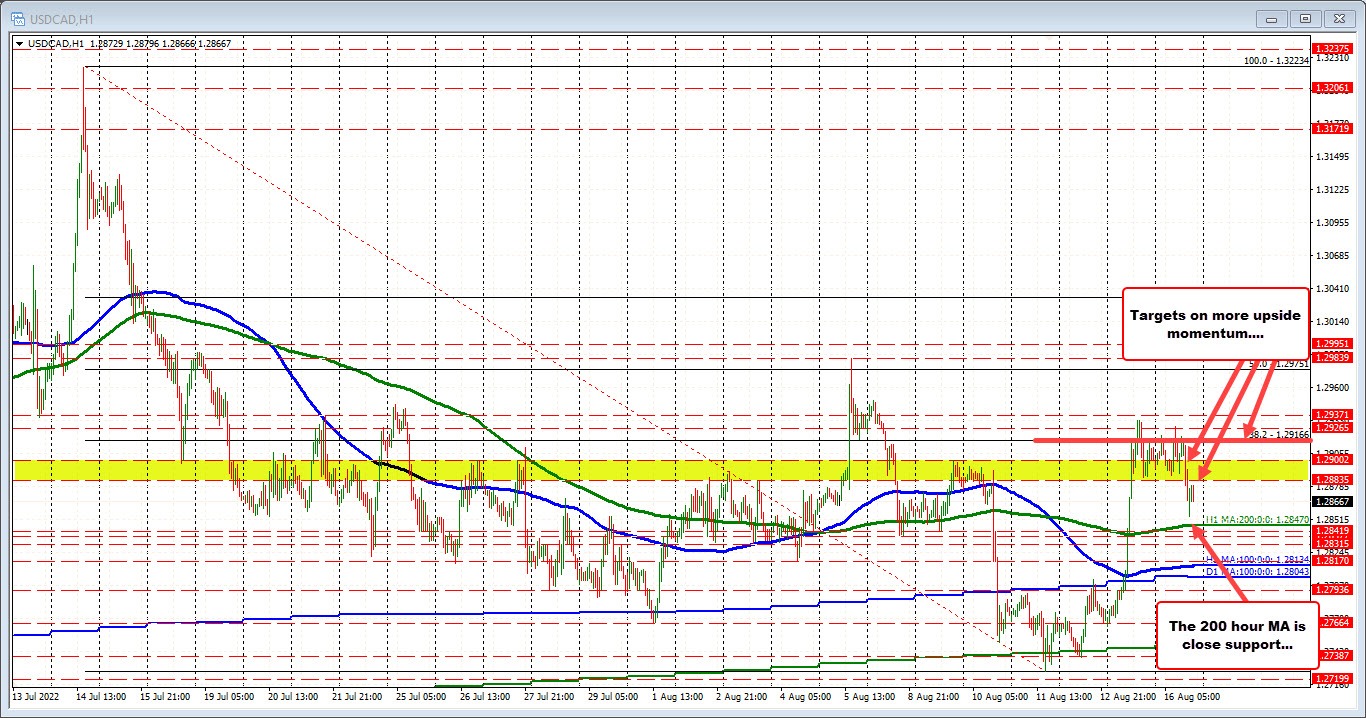The width and height of the screenshot is (1366, 718).
Task: Select the 1.28835 price level label
Action: tap(1331, 479)
